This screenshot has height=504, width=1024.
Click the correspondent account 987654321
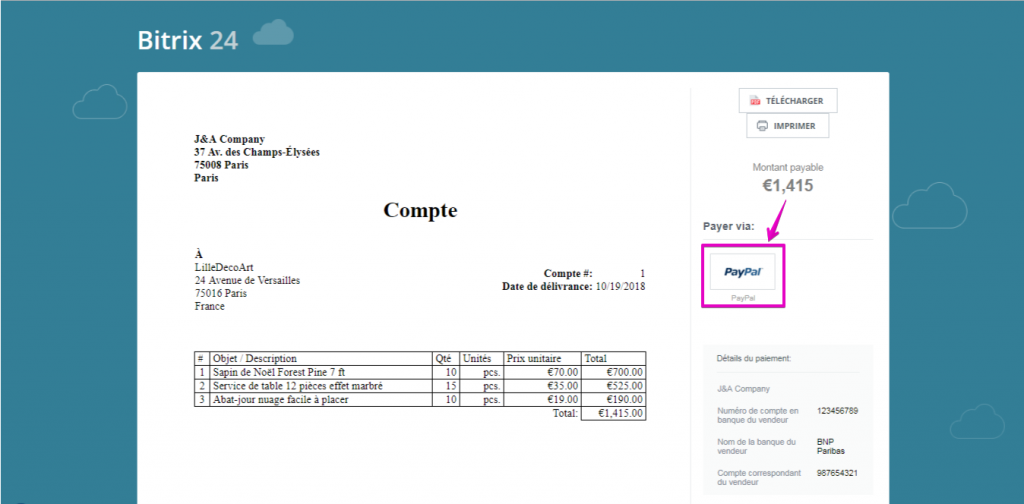point(837,473)
